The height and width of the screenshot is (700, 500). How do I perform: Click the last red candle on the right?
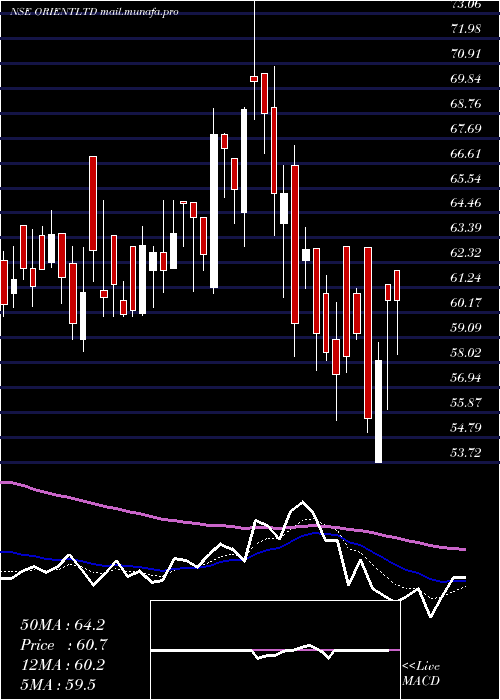click(x=397, y=285)
